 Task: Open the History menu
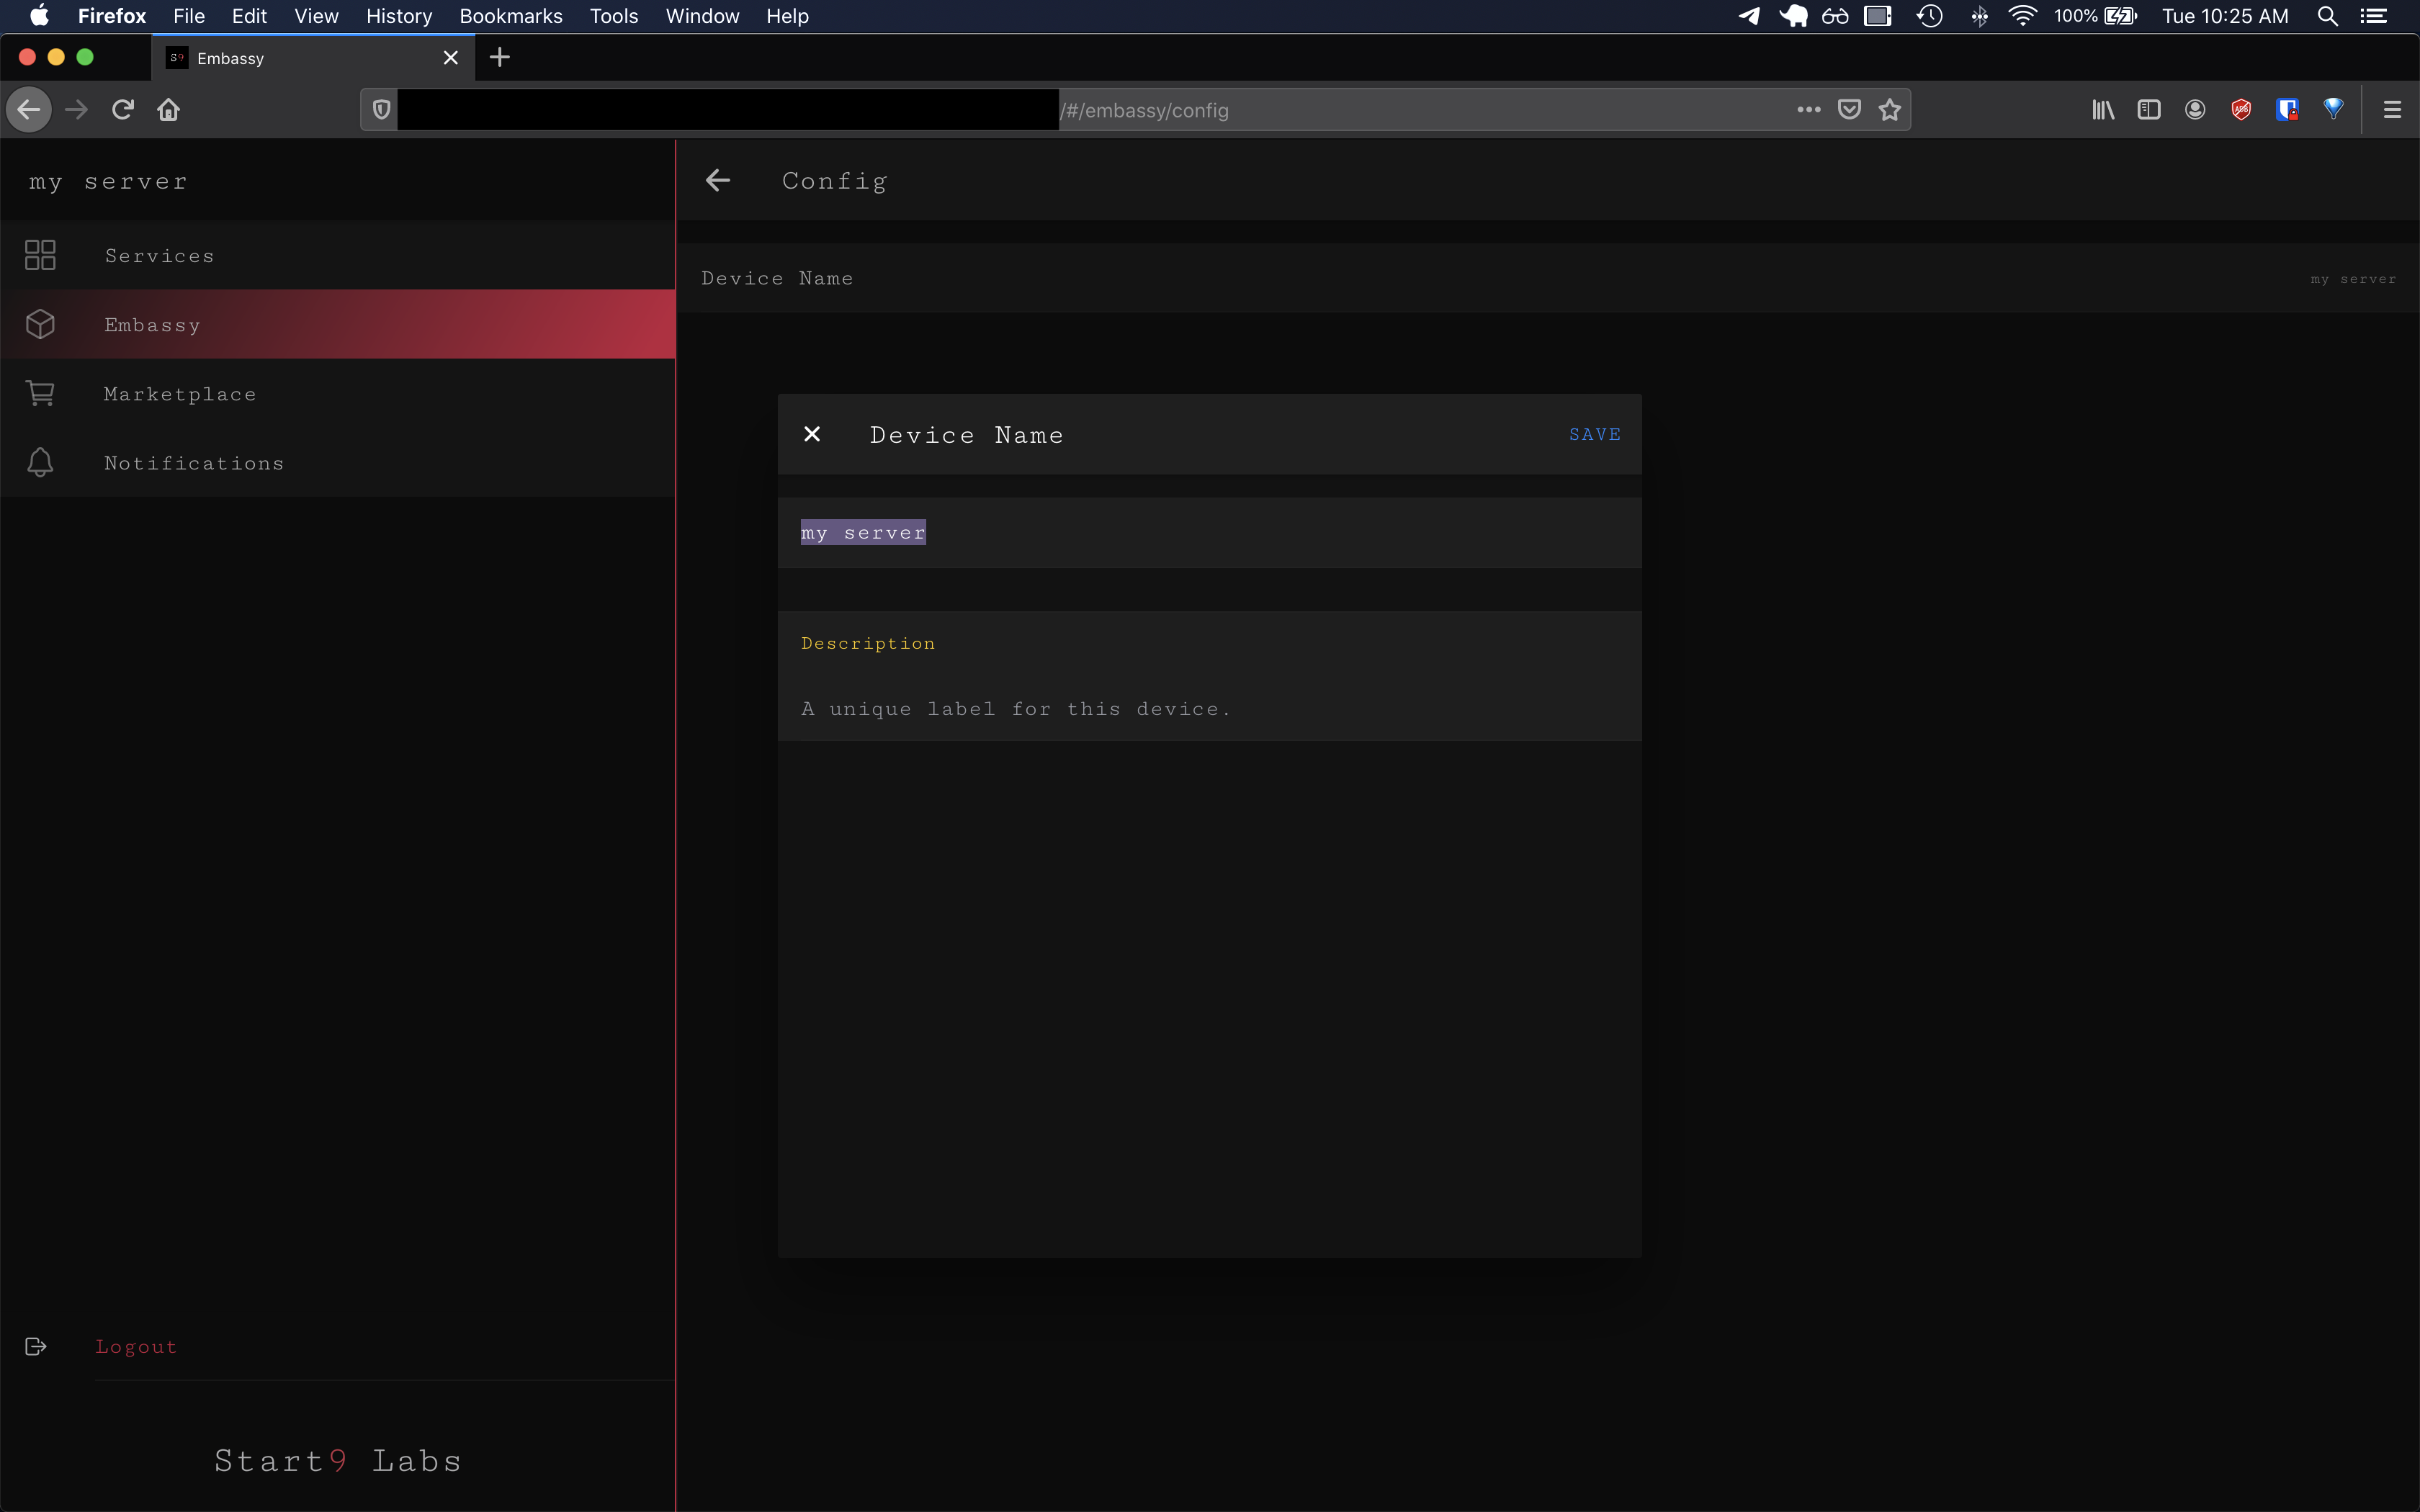tap(398, 16)
